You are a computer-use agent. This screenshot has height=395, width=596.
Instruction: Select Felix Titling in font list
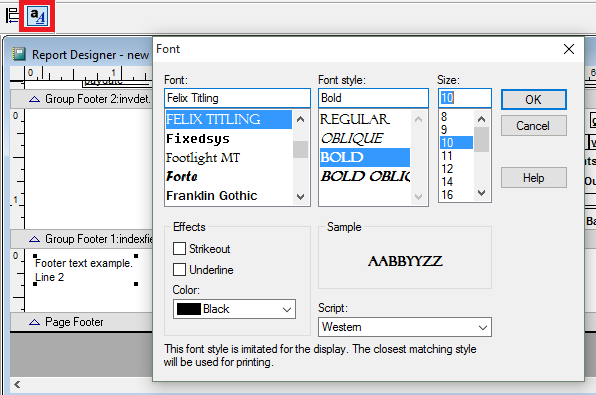pos(229,119)
